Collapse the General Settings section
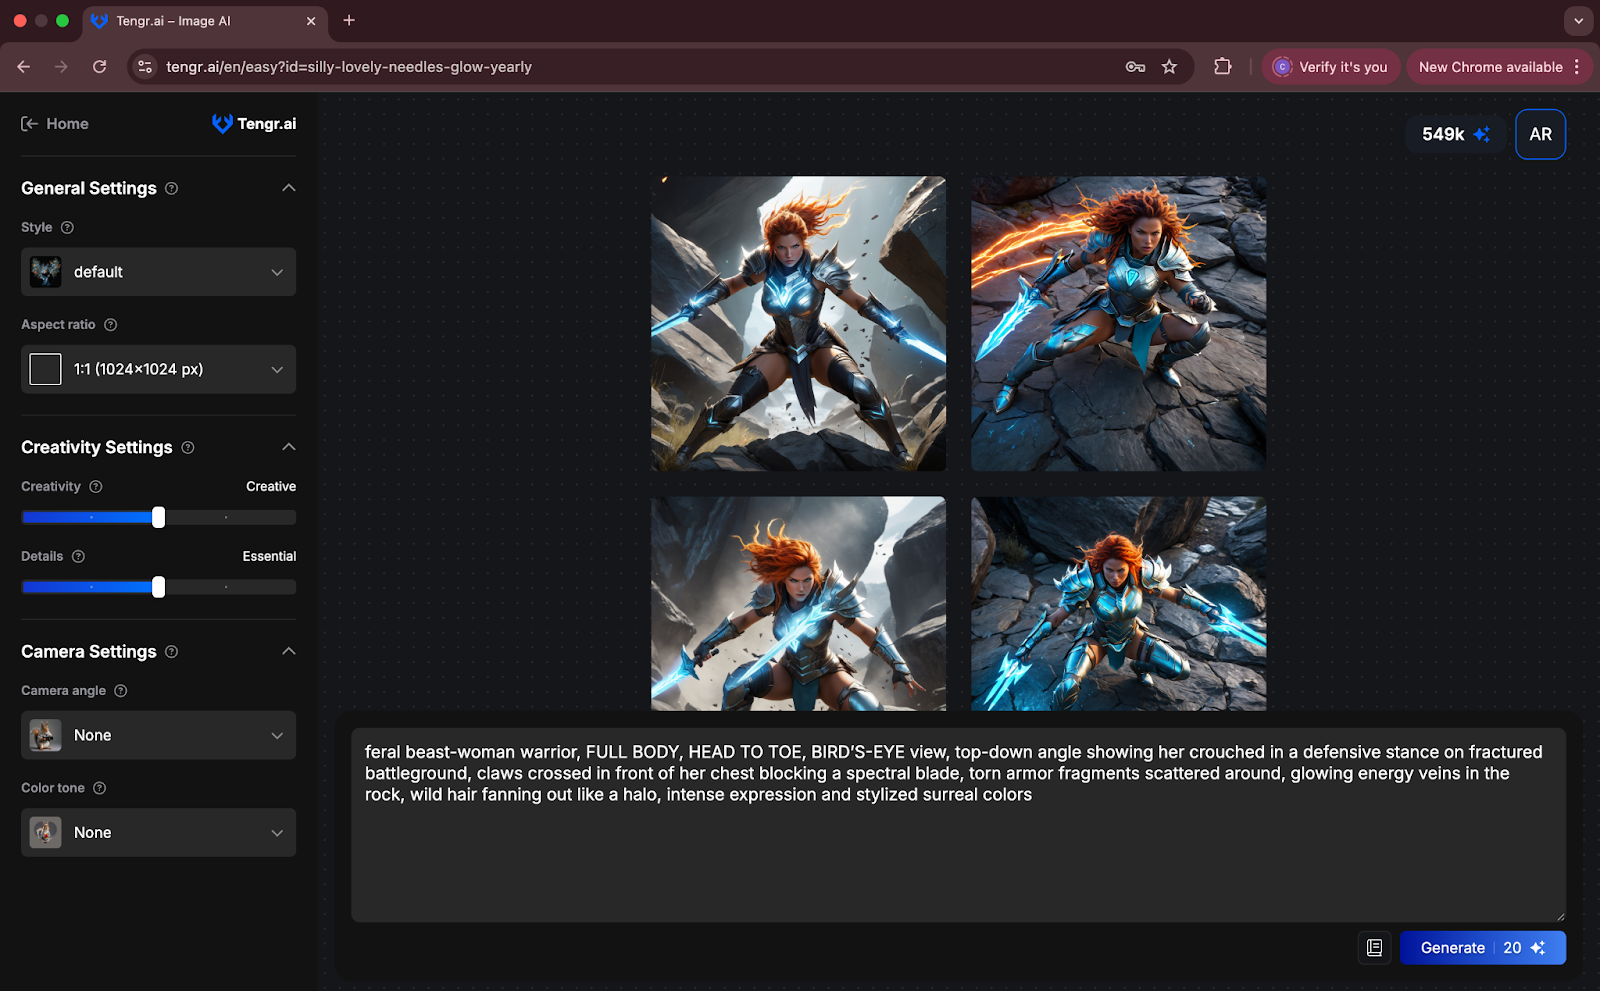 (289, 188)
